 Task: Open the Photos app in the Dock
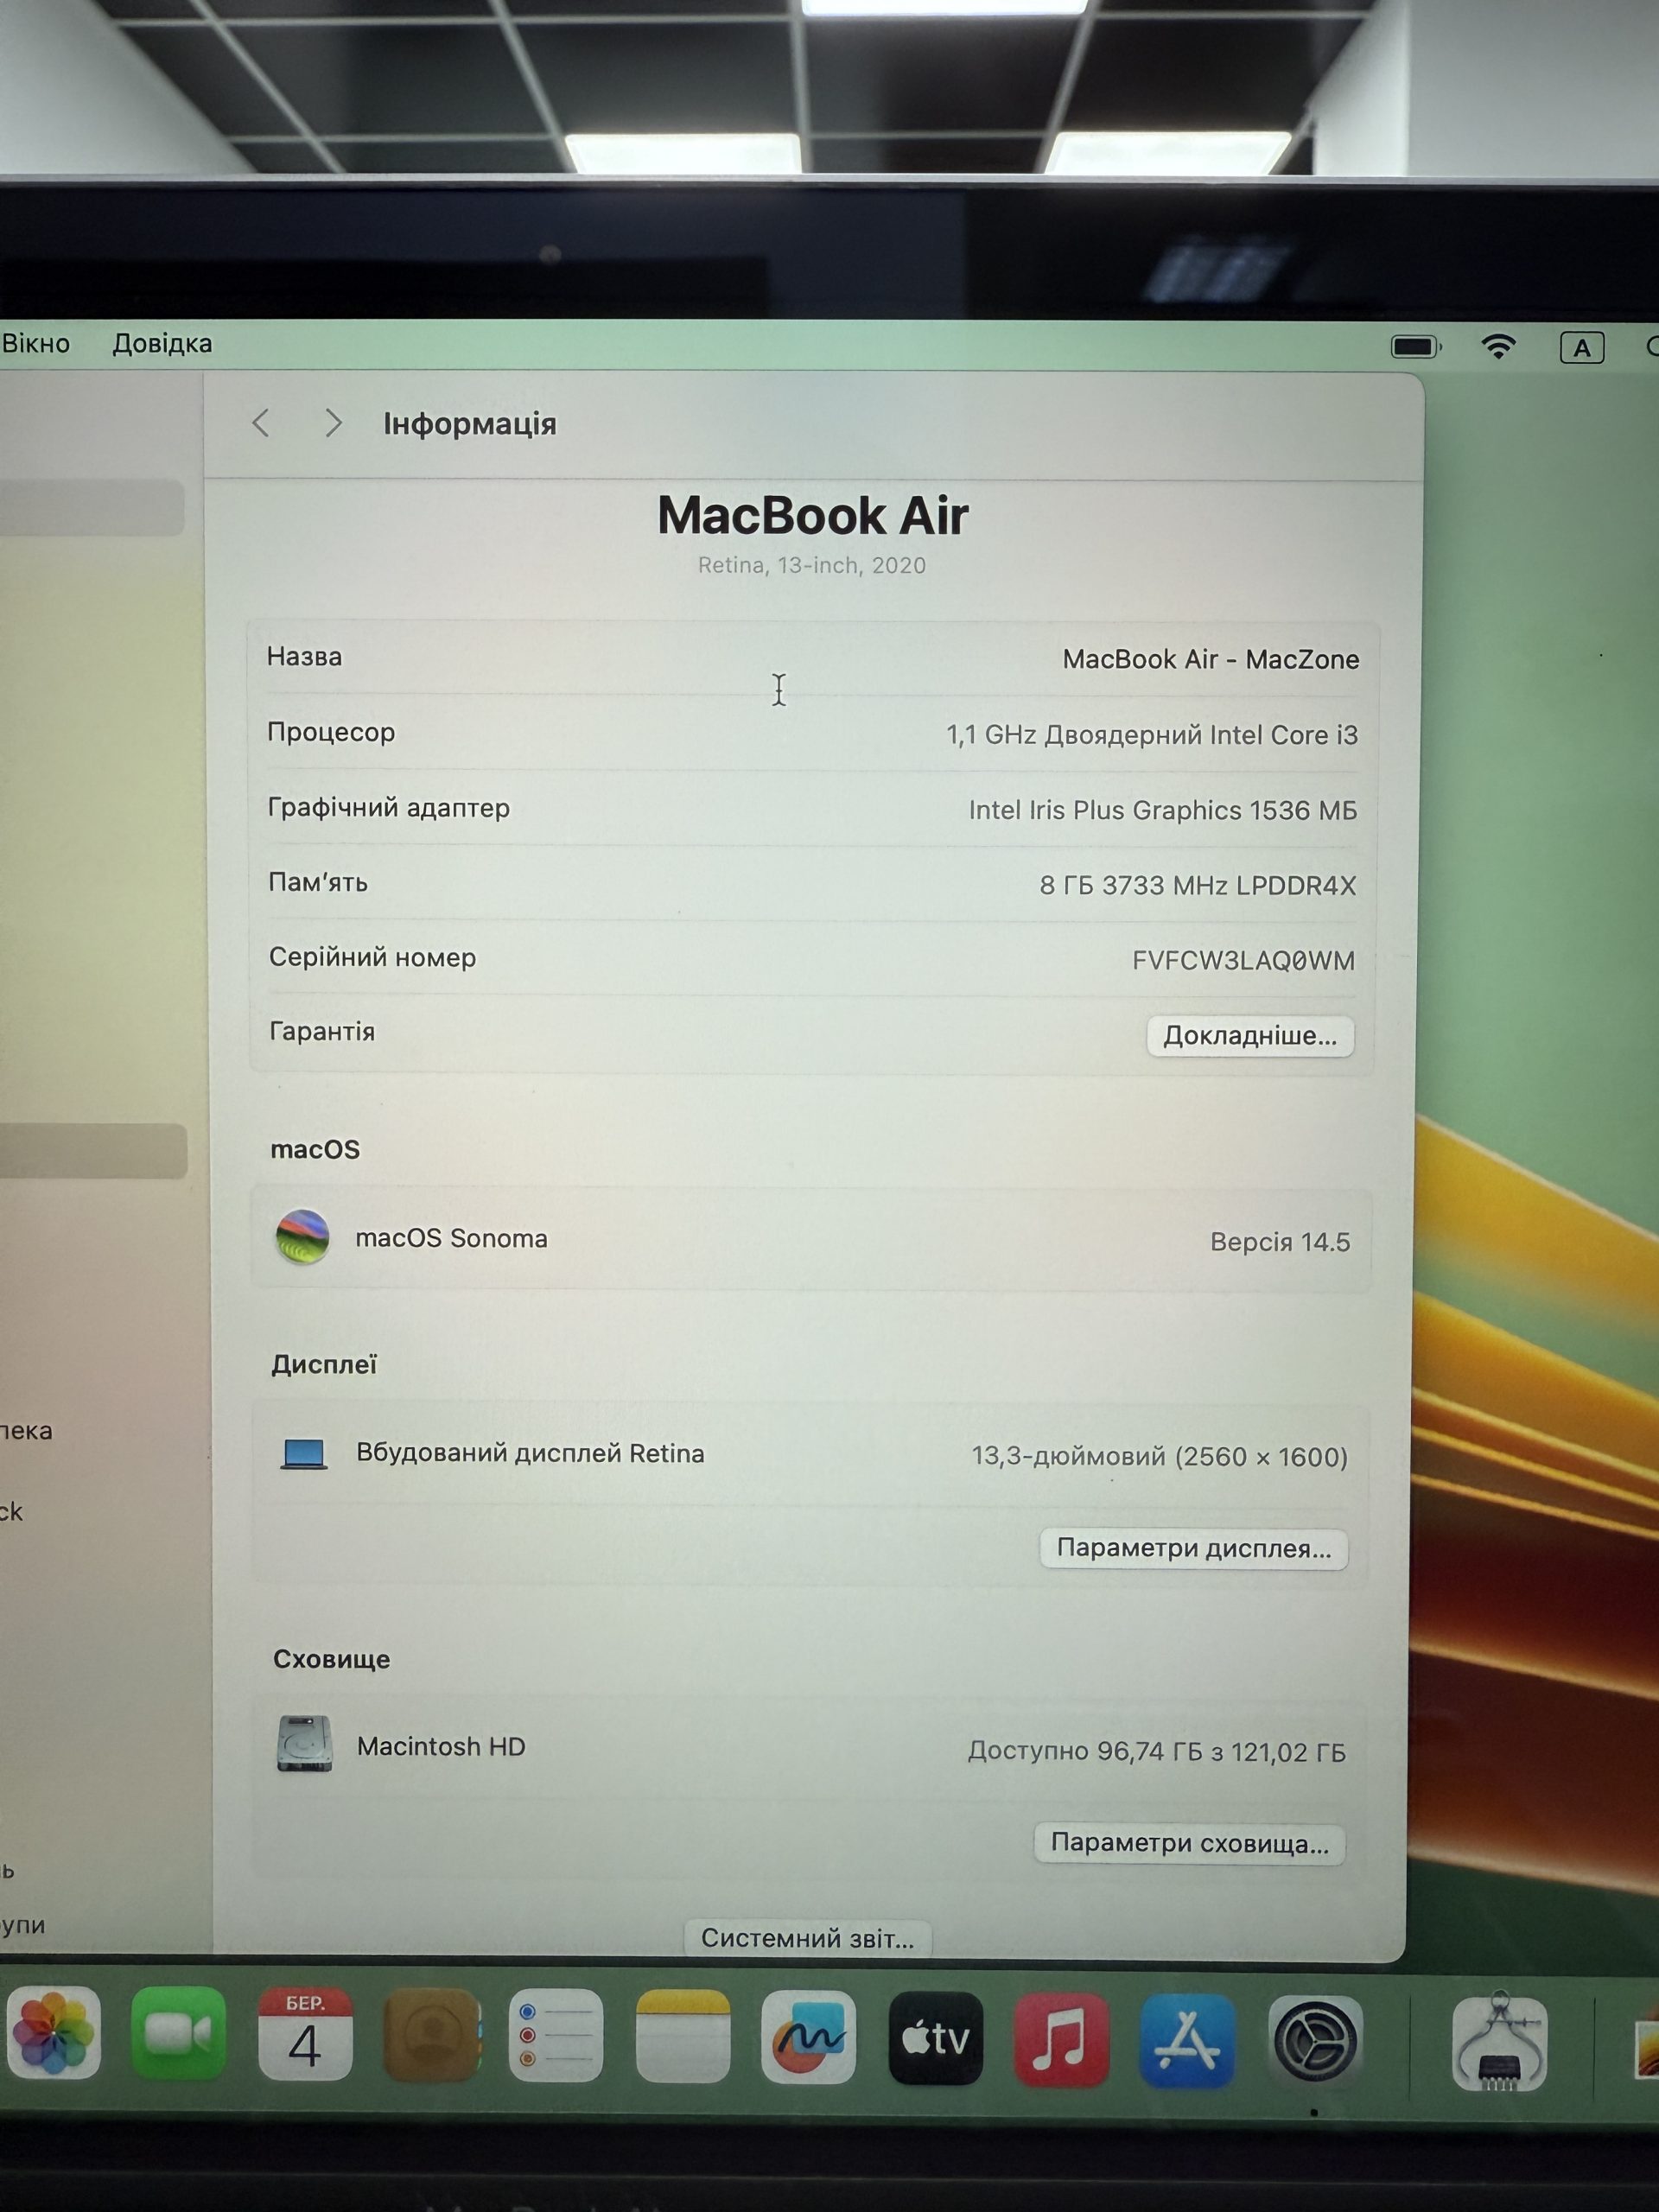point(54,2035)
